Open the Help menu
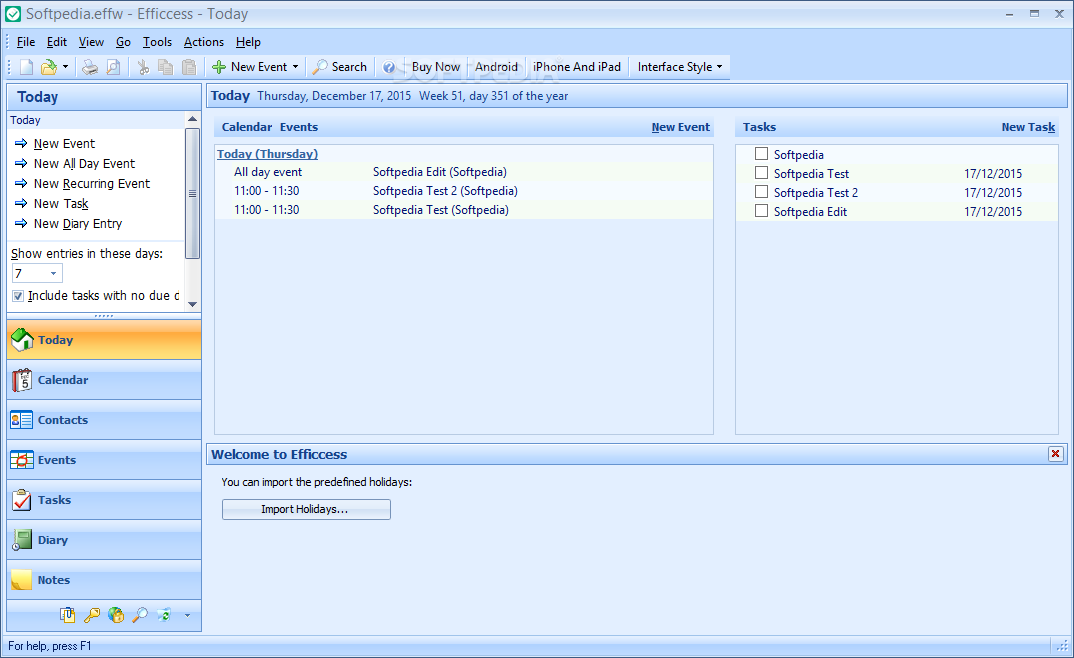The image size is (1074, 658). click(x=248, y=42)
